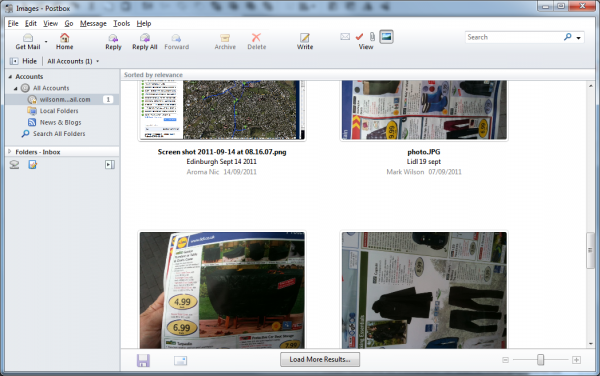
Task: Click the vertical scrollbar thumb
Action: point(590,250)
